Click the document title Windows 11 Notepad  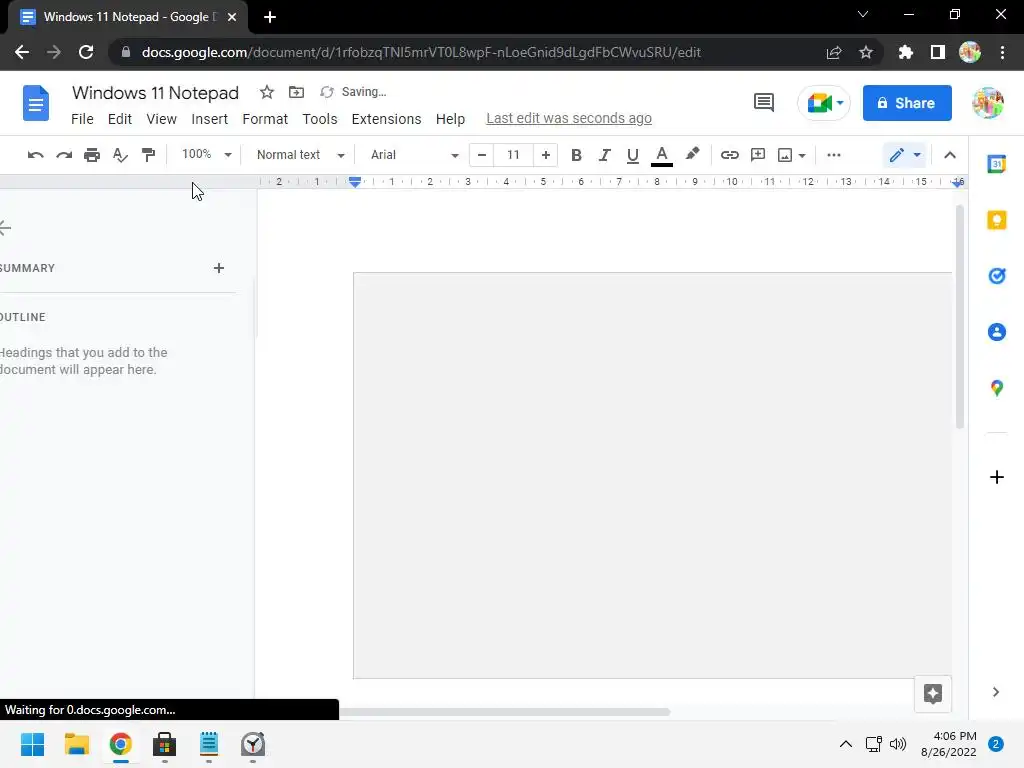tap(155, 93)
